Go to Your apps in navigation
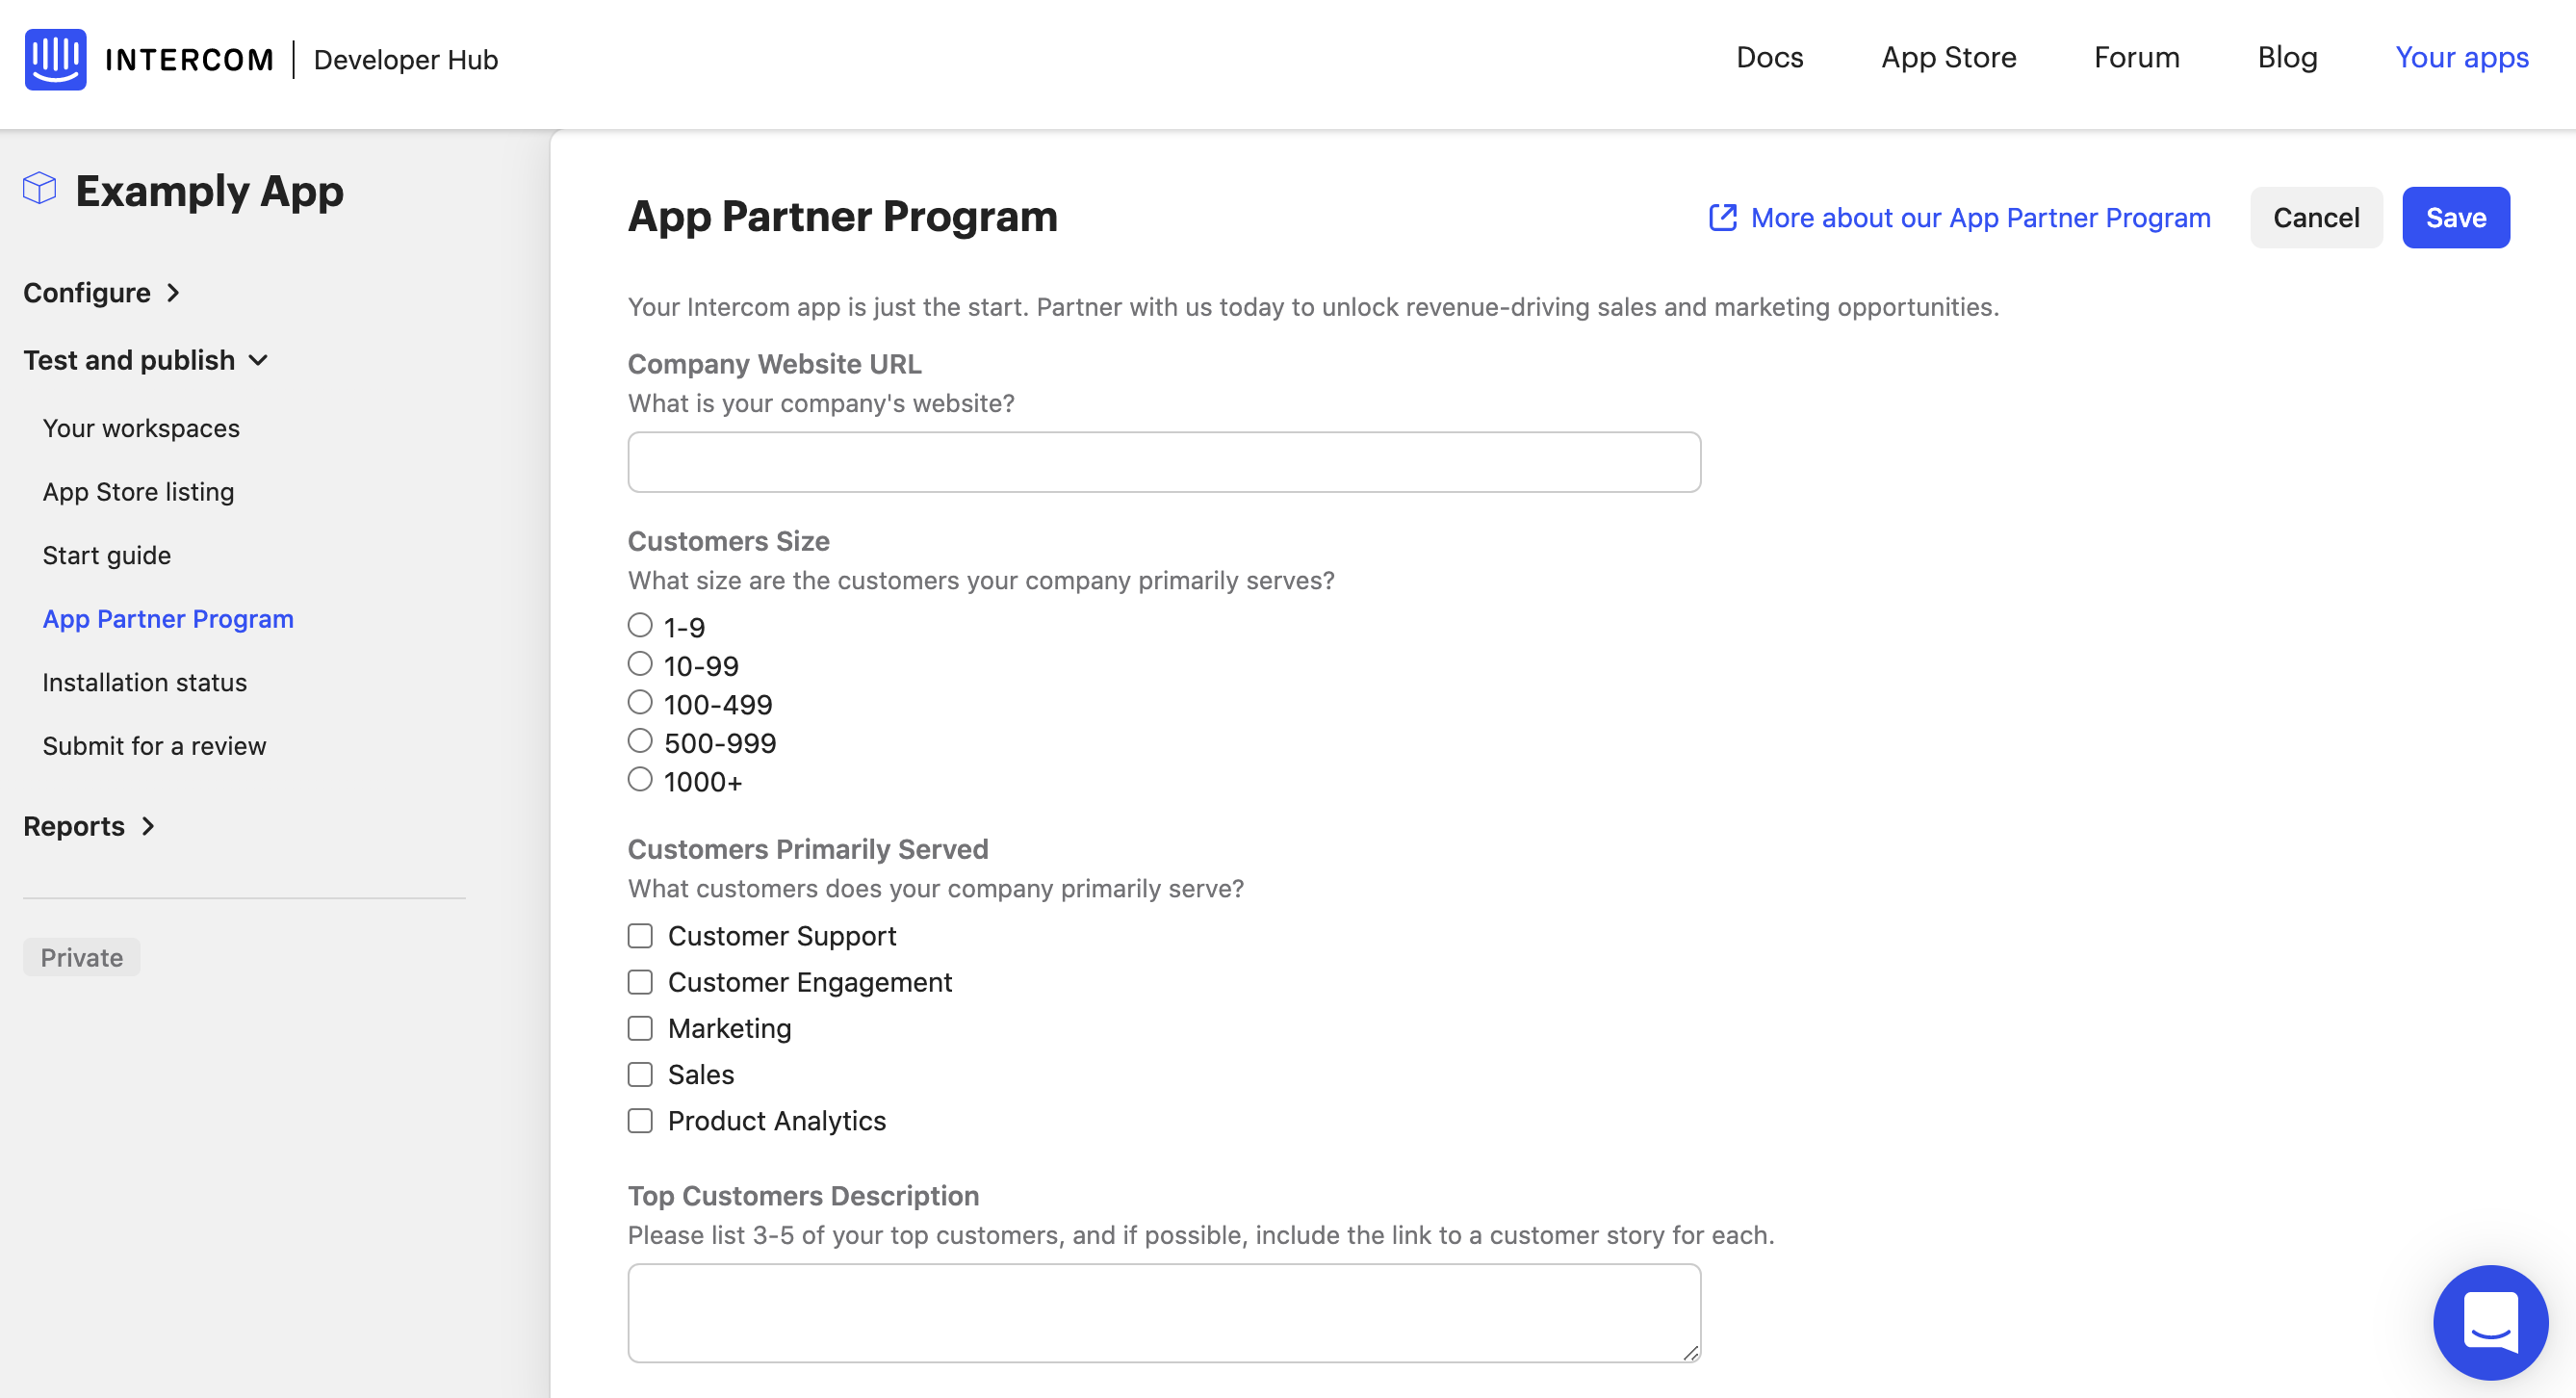This screenshot has width=2576, height=1398. coord(2461,58)
